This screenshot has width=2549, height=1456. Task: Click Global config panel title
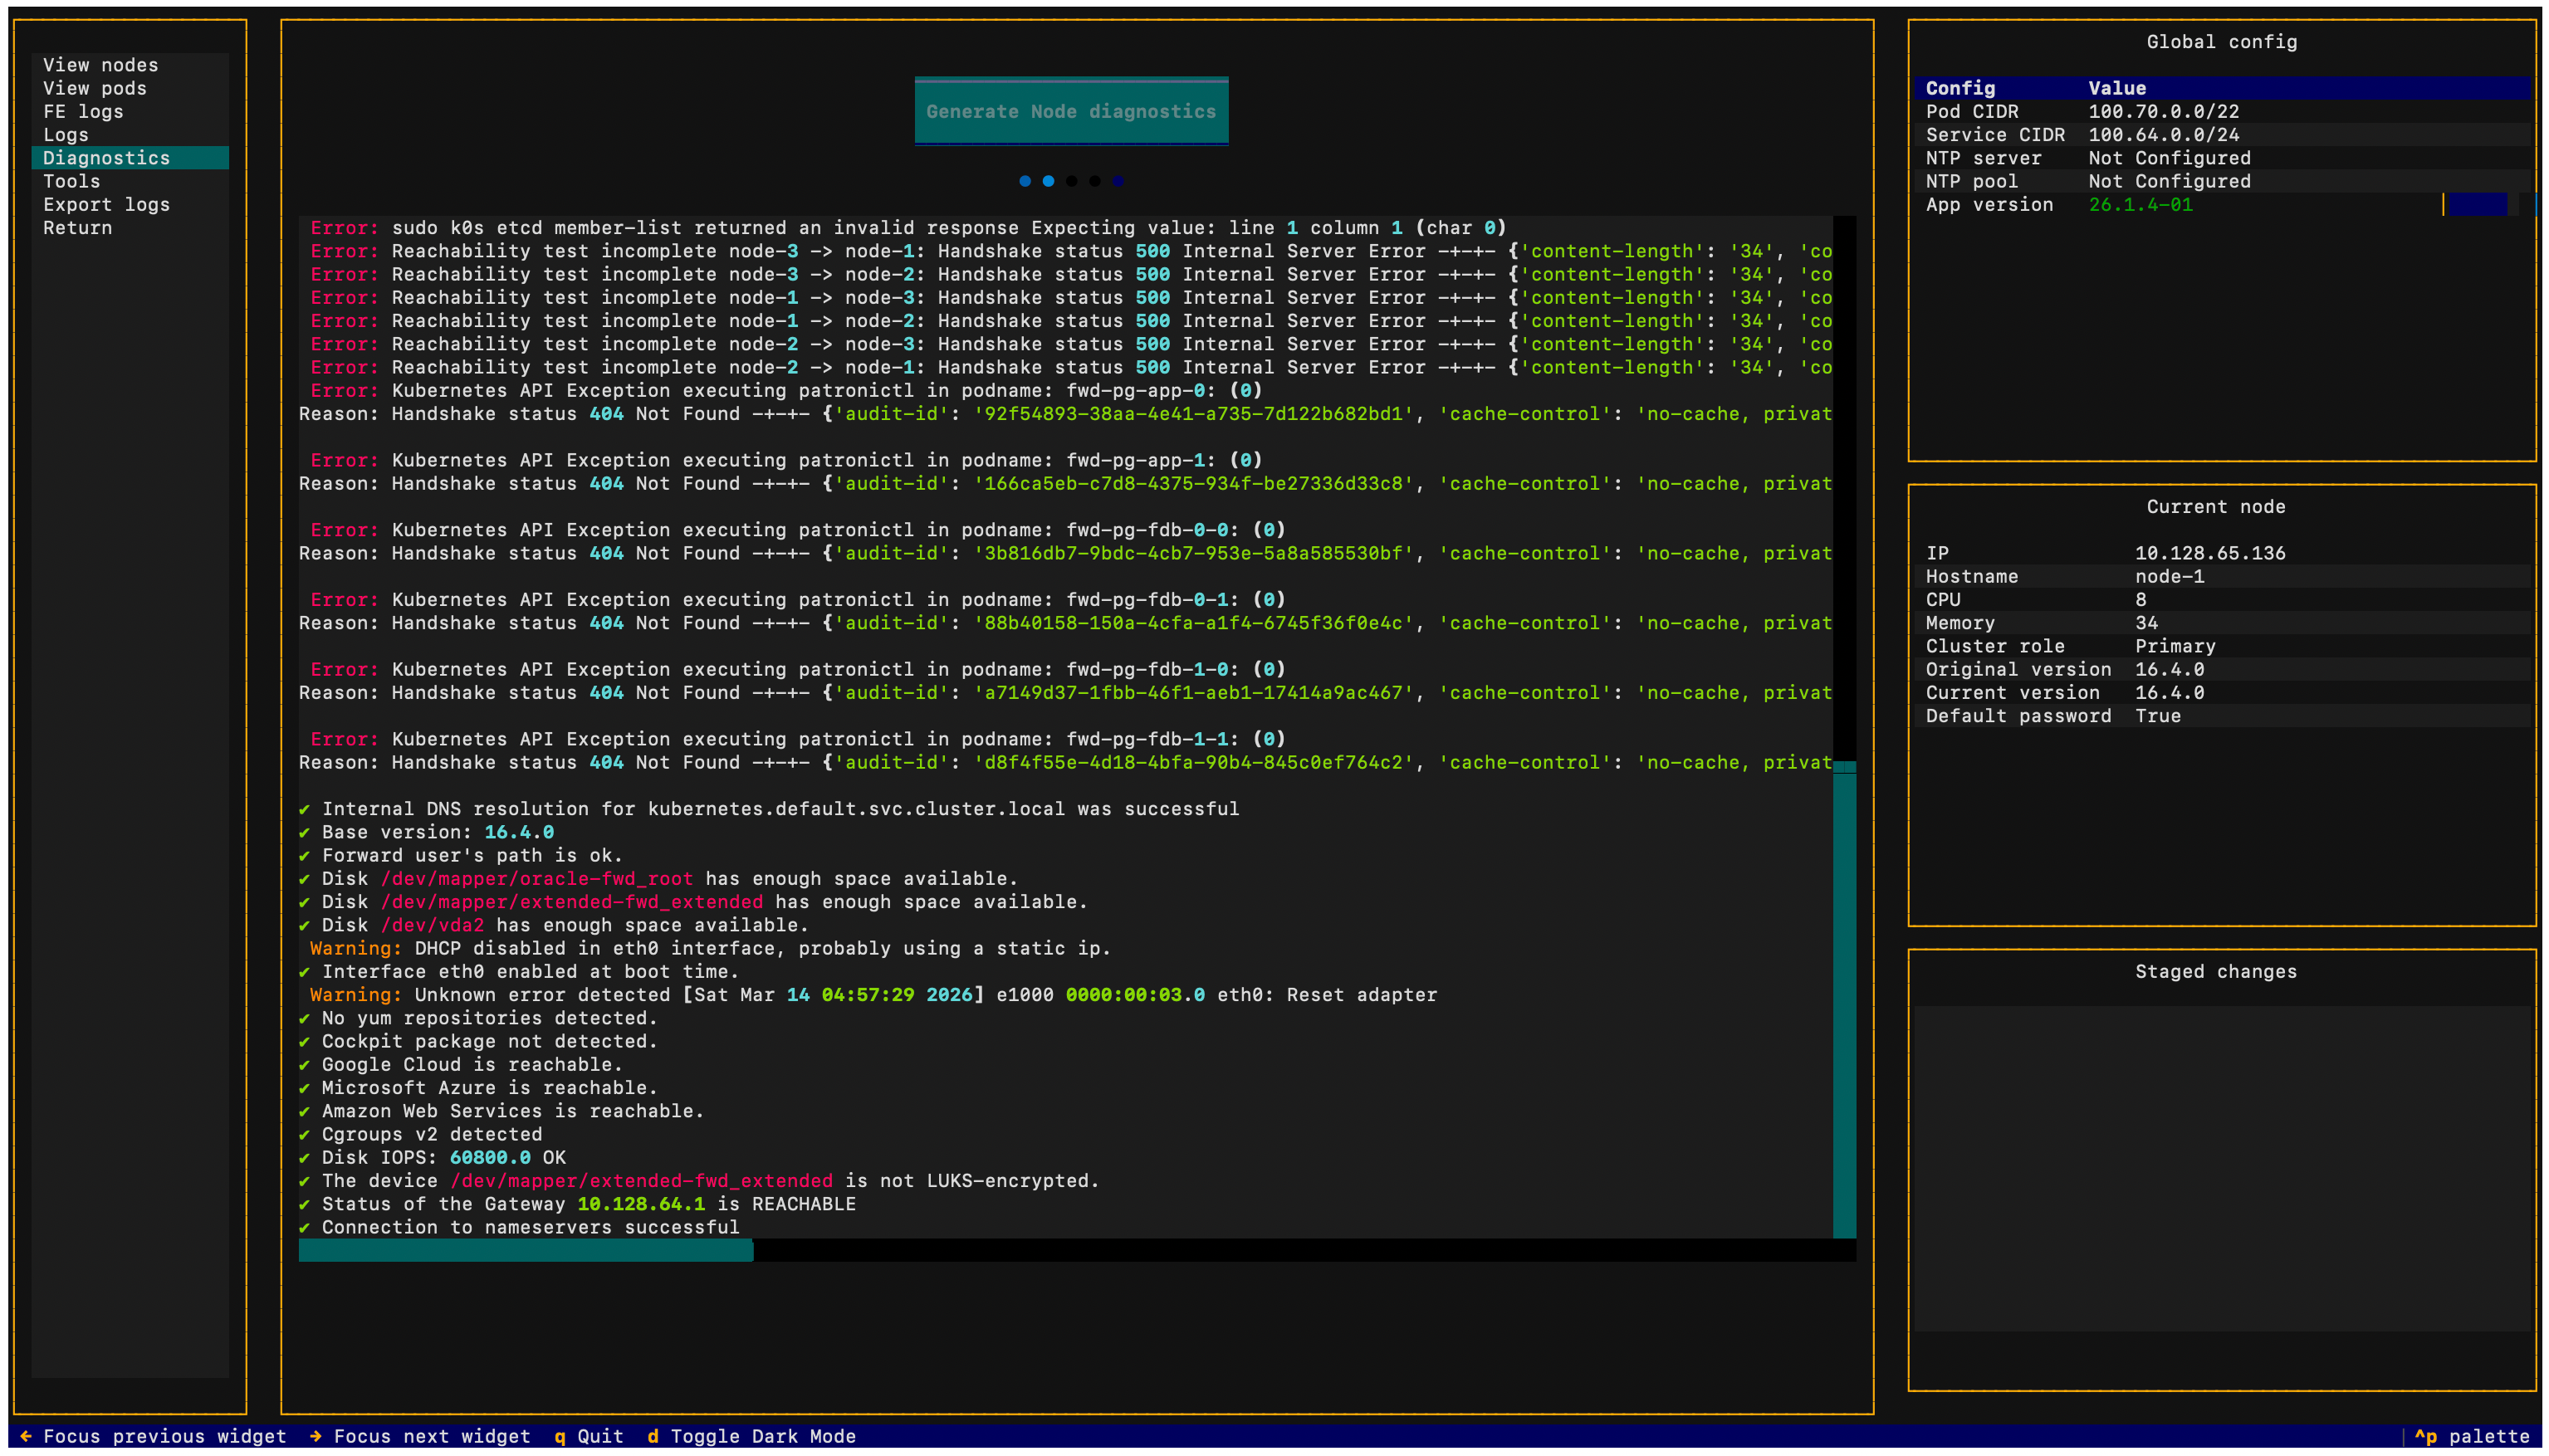point(2222,42)
